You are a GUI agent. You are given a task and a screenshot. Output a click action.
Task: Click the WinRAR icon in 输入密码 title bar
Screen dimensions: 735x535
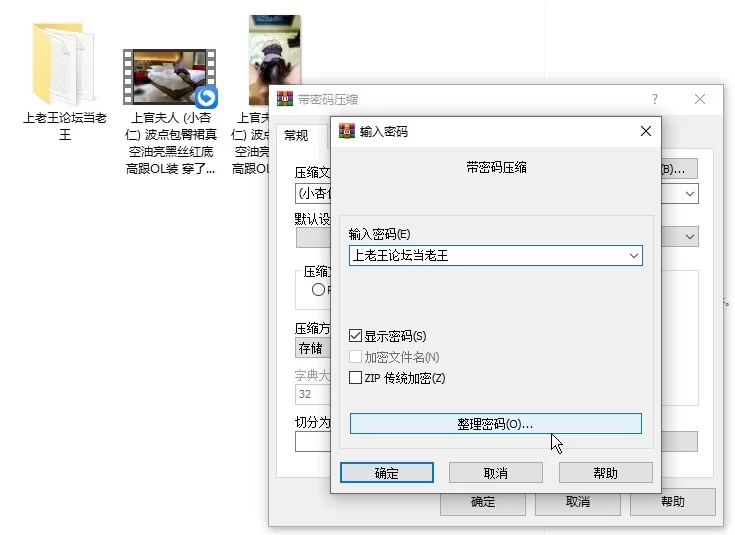tap(347, 132)
